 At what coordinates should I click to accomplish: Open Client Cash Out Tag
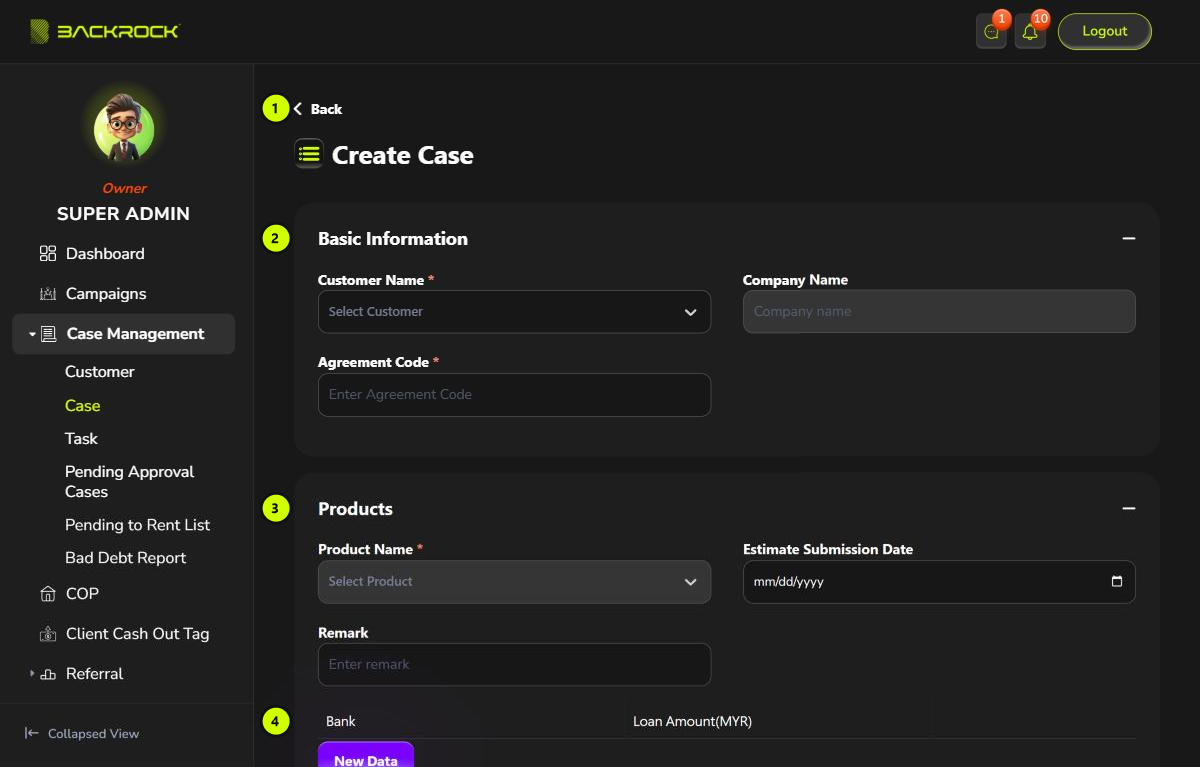click(x=137, y=634)
